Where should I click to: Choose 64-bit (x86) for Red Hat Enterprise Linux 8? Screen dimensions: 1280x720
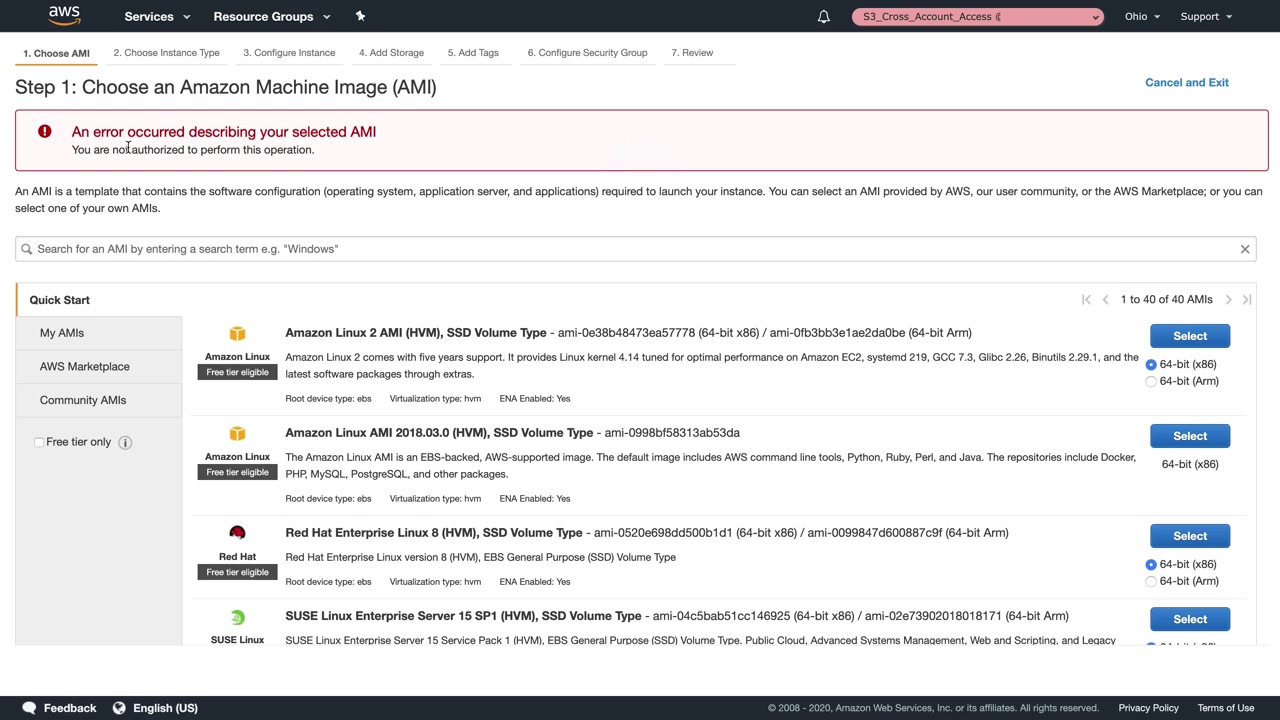pyautogui.click(x=1151, y=565)
